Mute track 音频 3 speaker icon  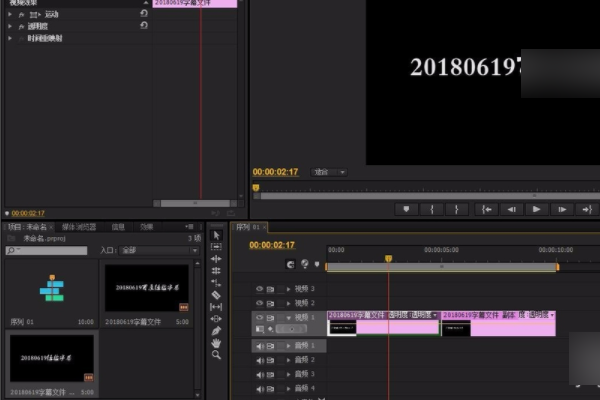click(x=260, y=374)
